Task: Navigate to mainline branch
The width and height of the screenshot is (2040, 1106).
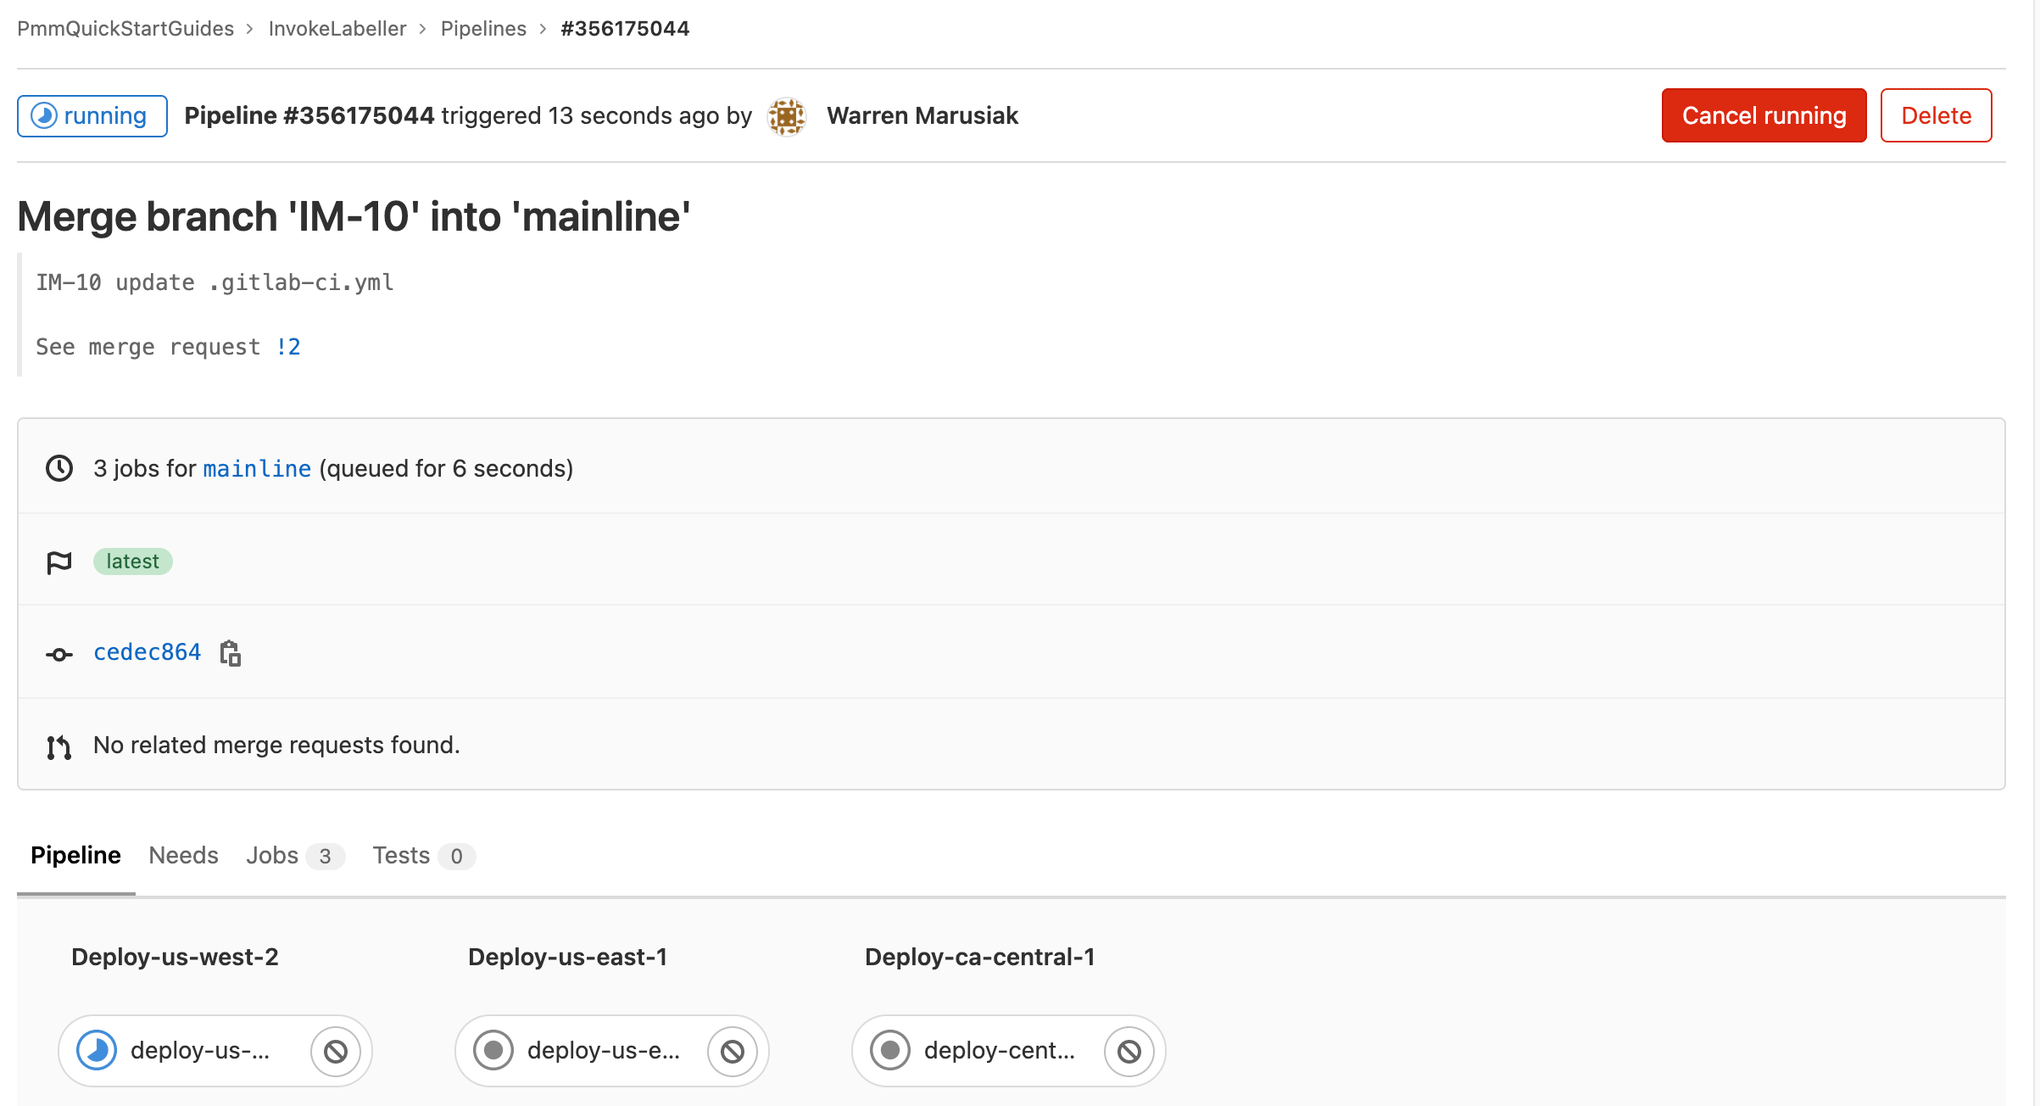Action: point(257,467)
